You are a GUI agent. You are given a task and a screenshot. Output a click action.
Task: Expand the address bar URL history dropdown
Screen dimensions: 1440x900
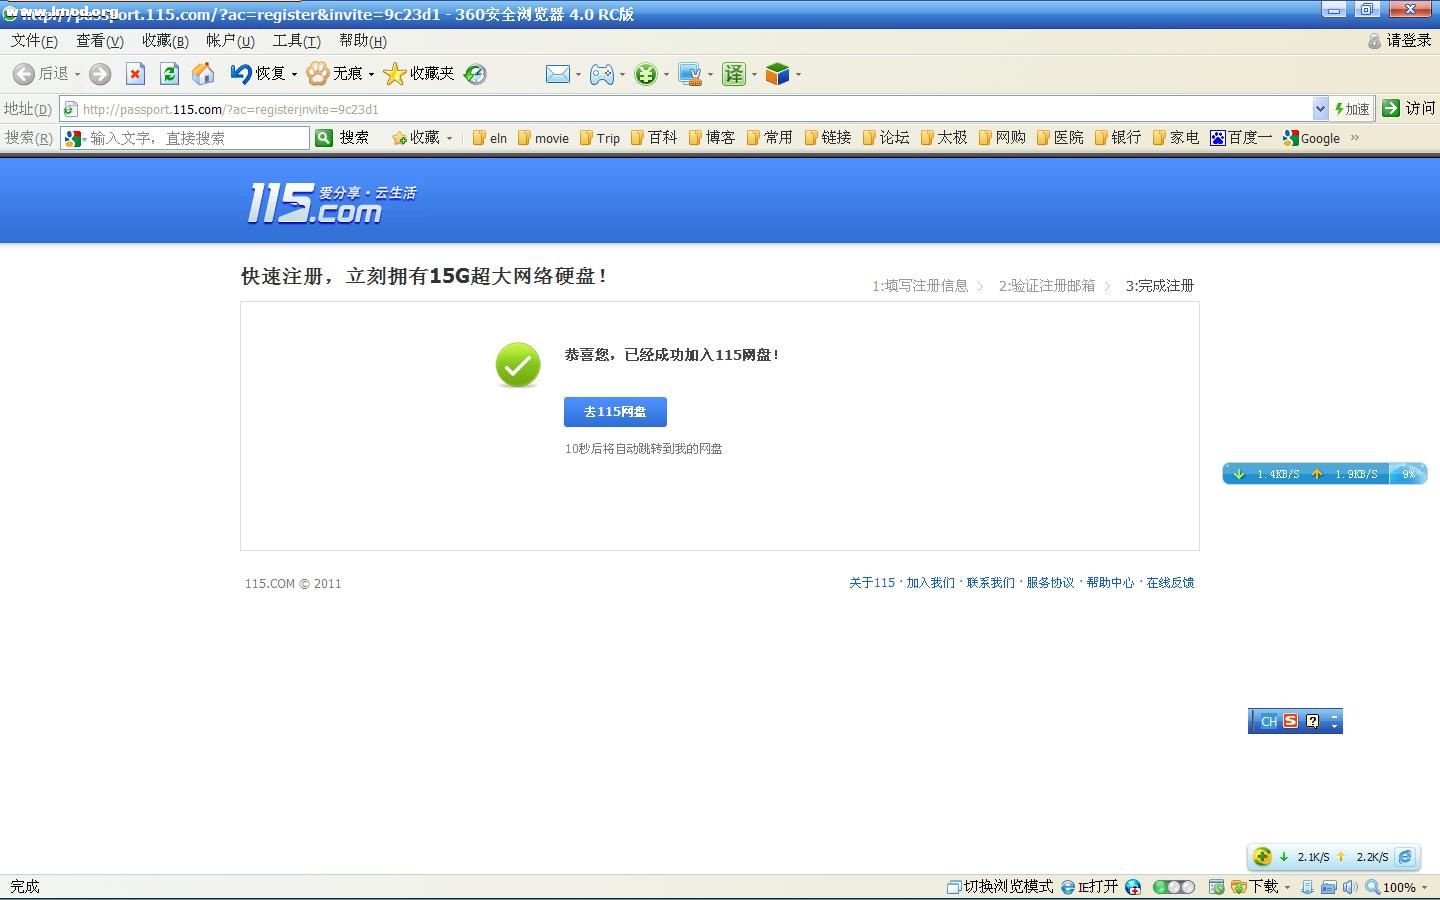(1320, 109)
